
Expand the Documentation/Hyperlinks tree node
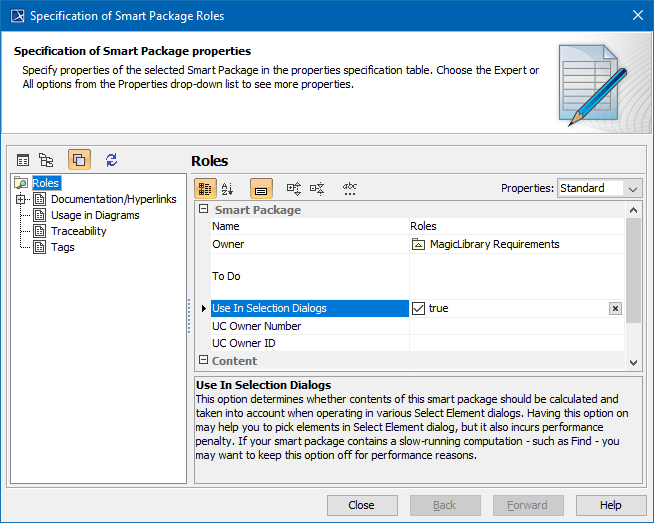(21, 199)
